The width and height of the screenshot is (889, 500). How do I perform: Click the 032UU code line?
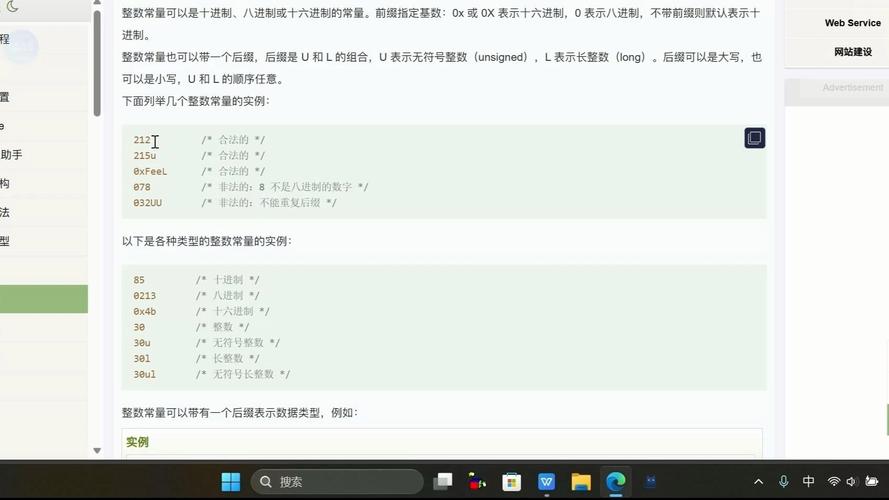point(147,203)
